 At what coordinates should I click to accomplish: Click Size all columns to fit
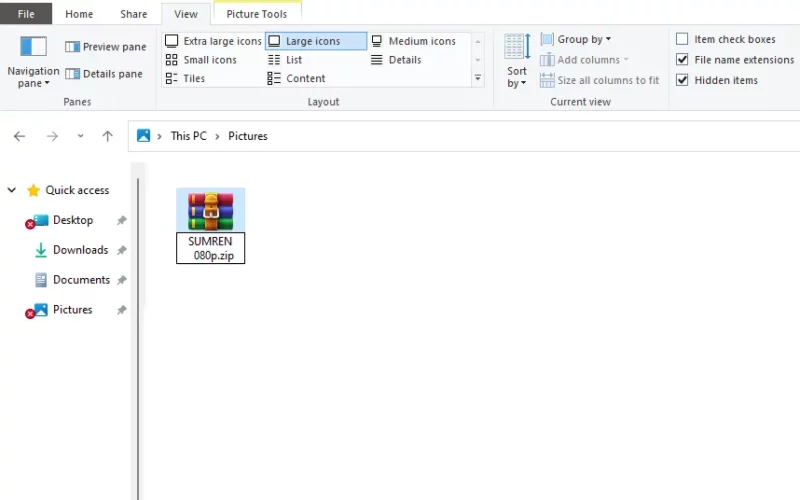[599, 80]
